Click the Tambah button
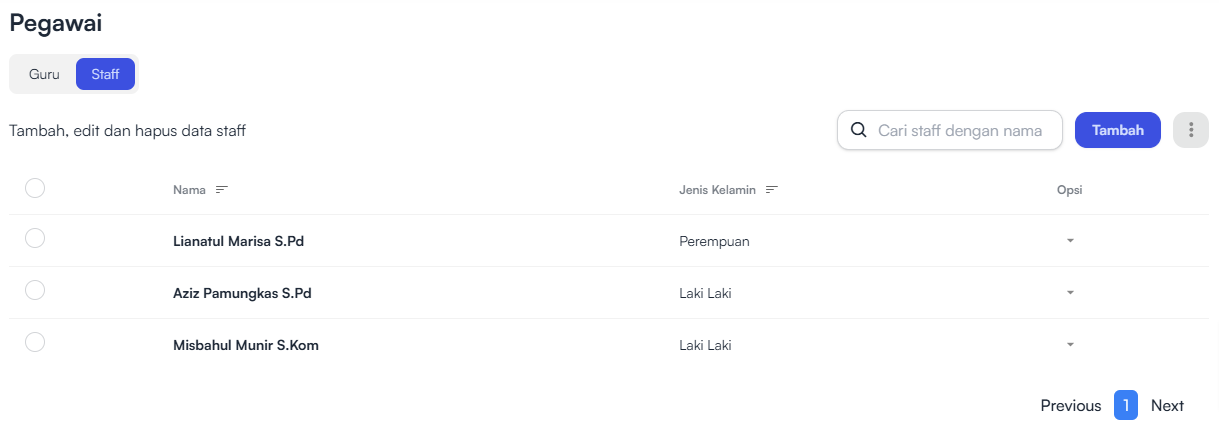Screen dimensions: 1219x437 [x=1118, y=130]
